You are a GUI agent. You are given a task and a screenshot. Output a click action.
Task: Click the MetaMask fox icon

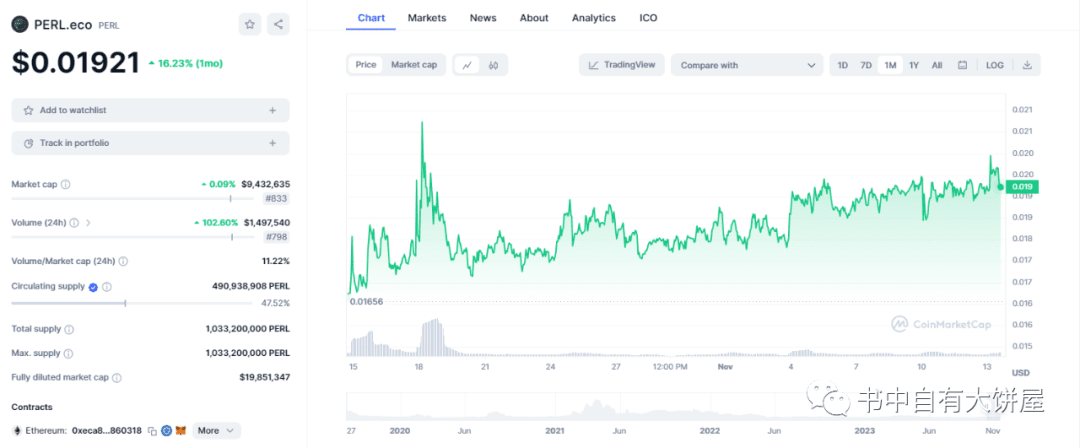click(x=181, y=431)
